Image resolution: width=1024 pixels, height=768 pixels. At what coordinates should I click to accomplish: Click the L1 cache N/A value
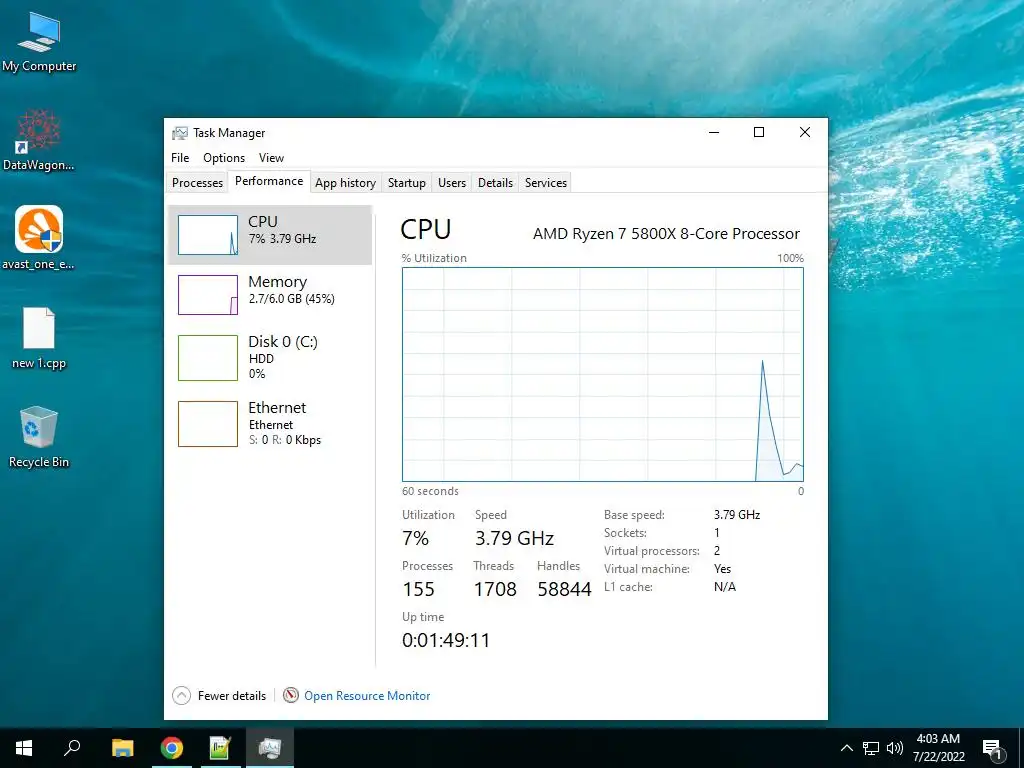725,587
